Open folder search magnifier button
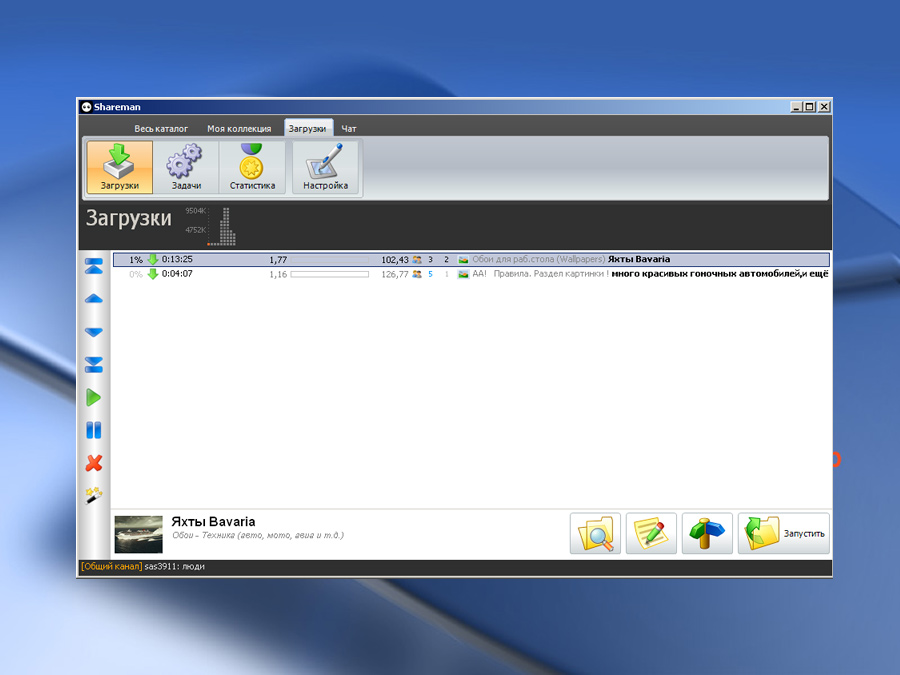This screenshot has height=675, width=900. point(595,533)
